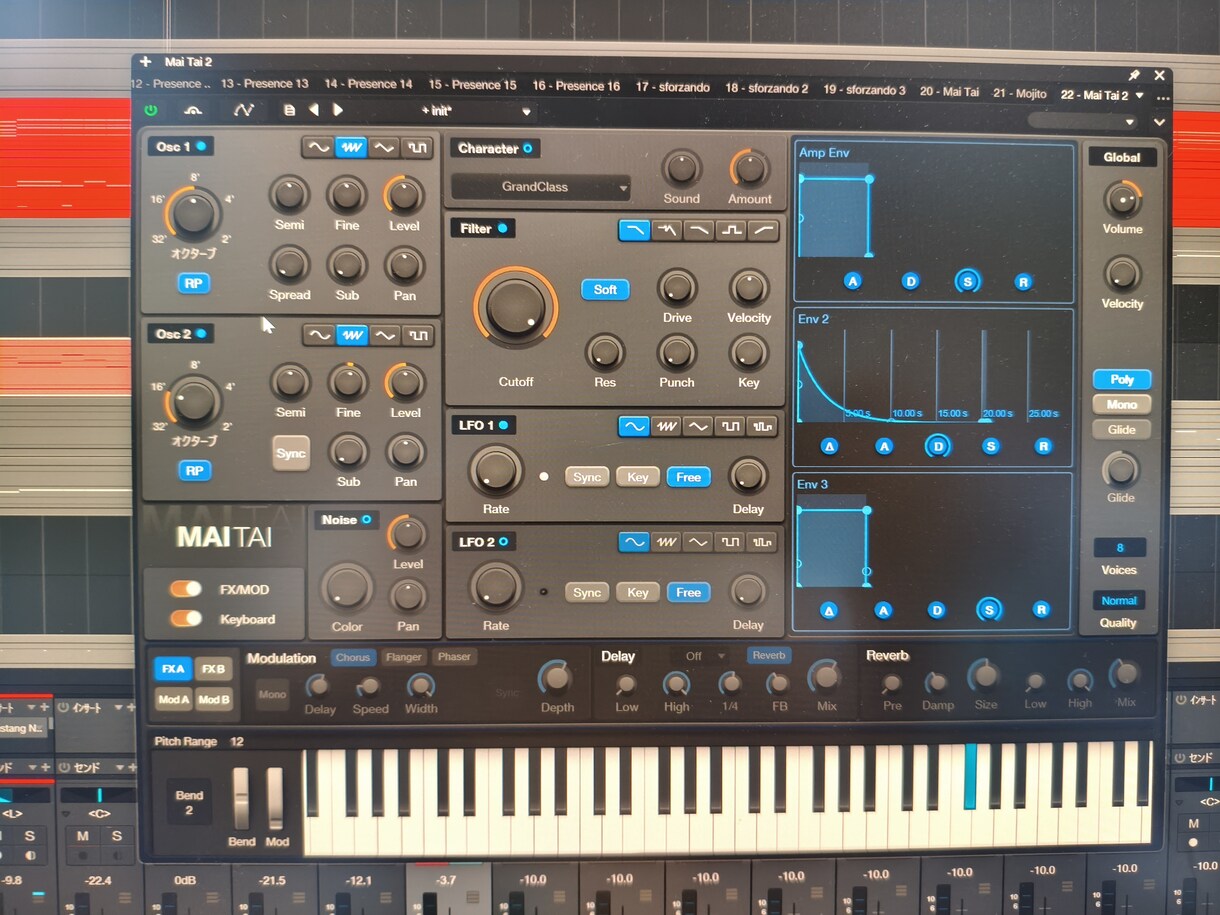
Task: Click the plugin power activate icon
Action: [x=152, y=110]
